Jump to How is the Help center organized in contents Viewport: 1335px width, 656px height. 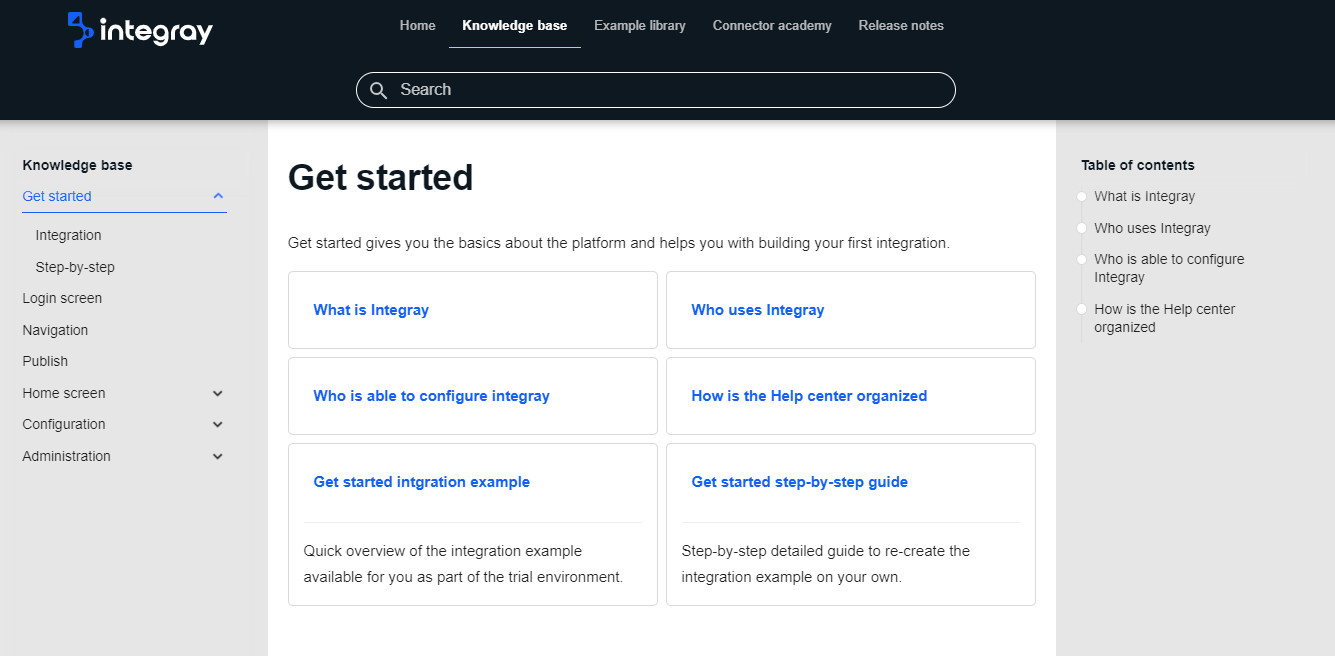coord(1164,318)
